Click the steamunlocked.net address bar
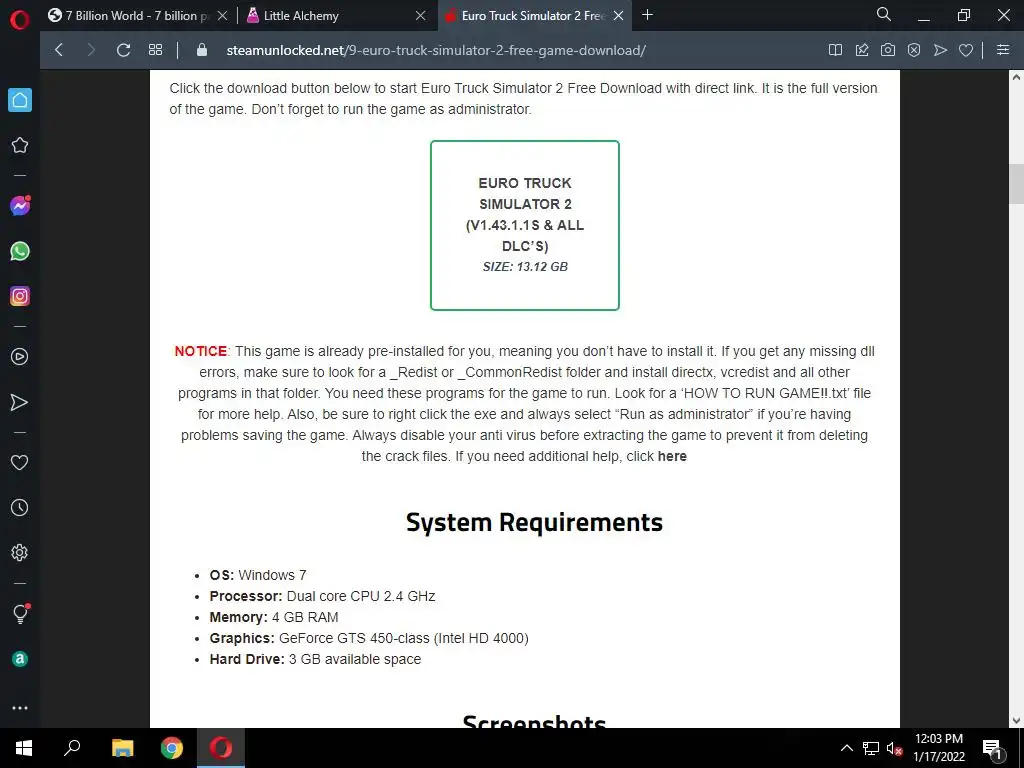Image resolution: width=1024 pixels, height=768 pixels. (x=436, y=50)
